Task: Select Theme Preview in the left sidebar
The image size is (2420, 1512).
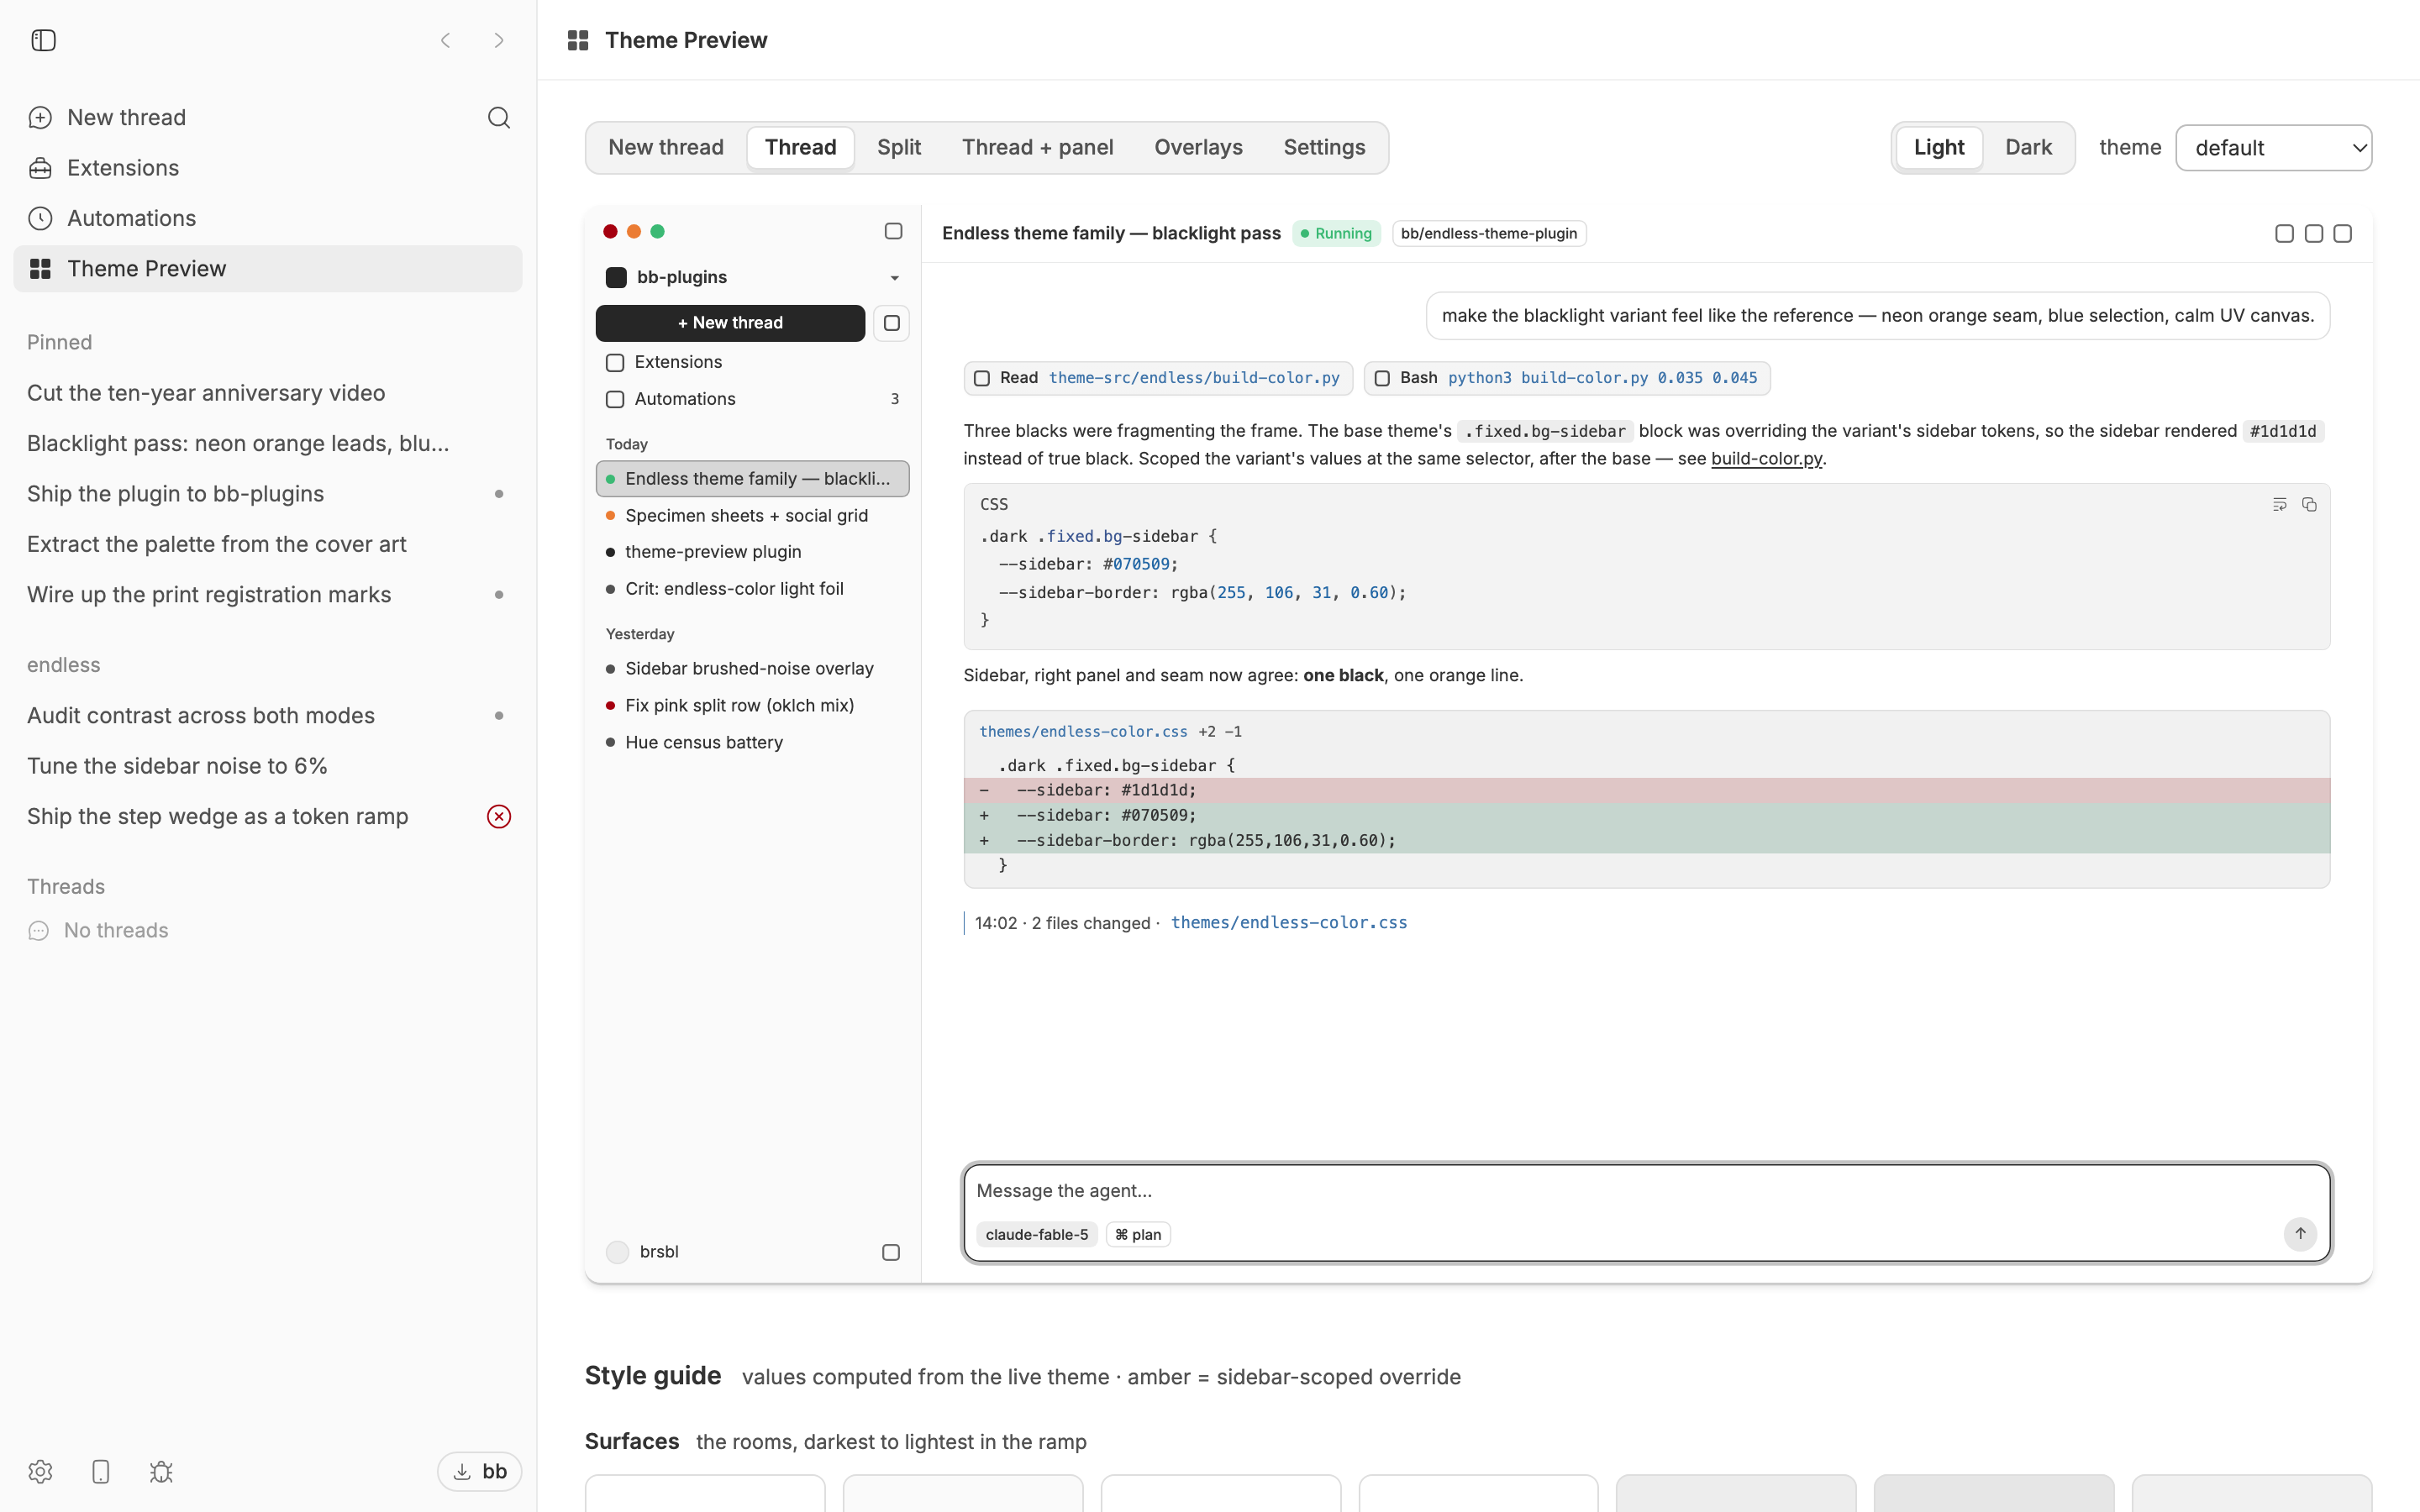Action: point(267,269)
